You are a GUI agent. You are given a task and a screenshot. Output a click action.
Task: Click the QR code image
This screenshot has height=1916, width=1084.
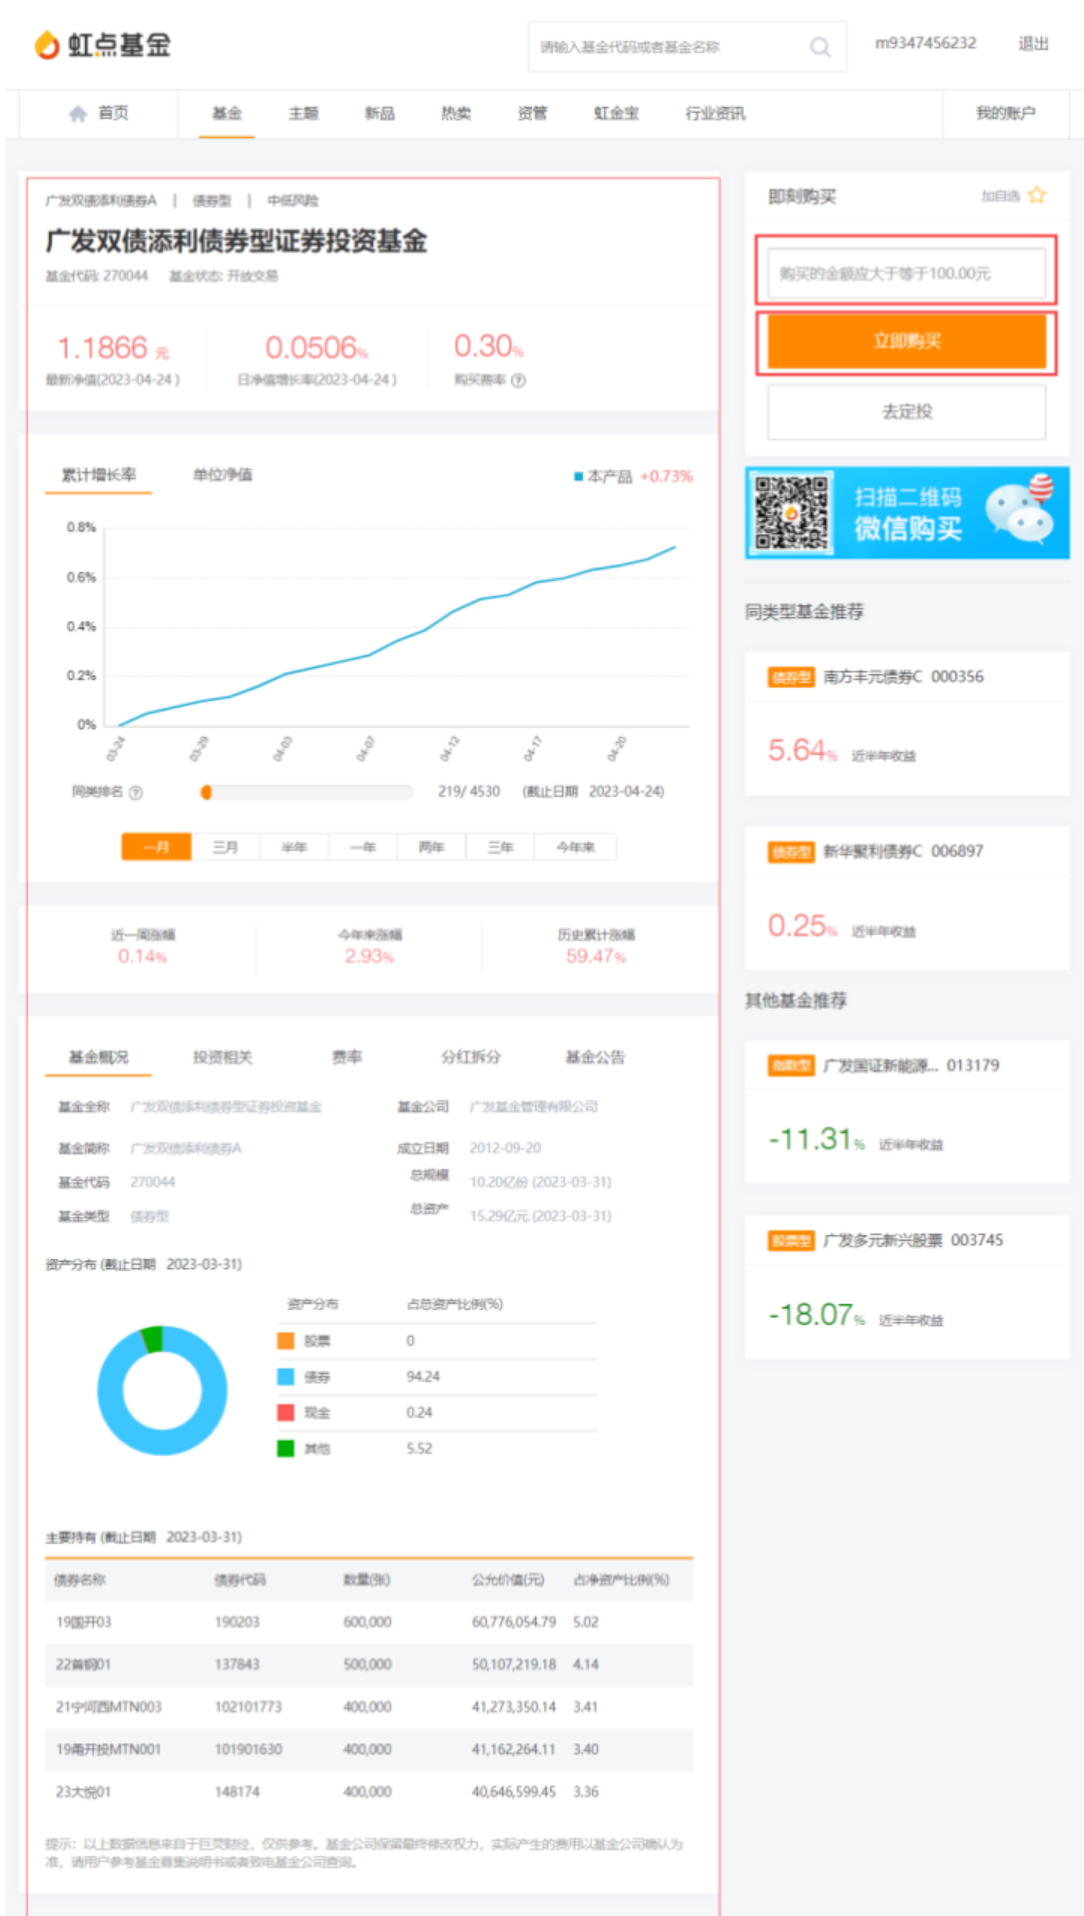792,513
